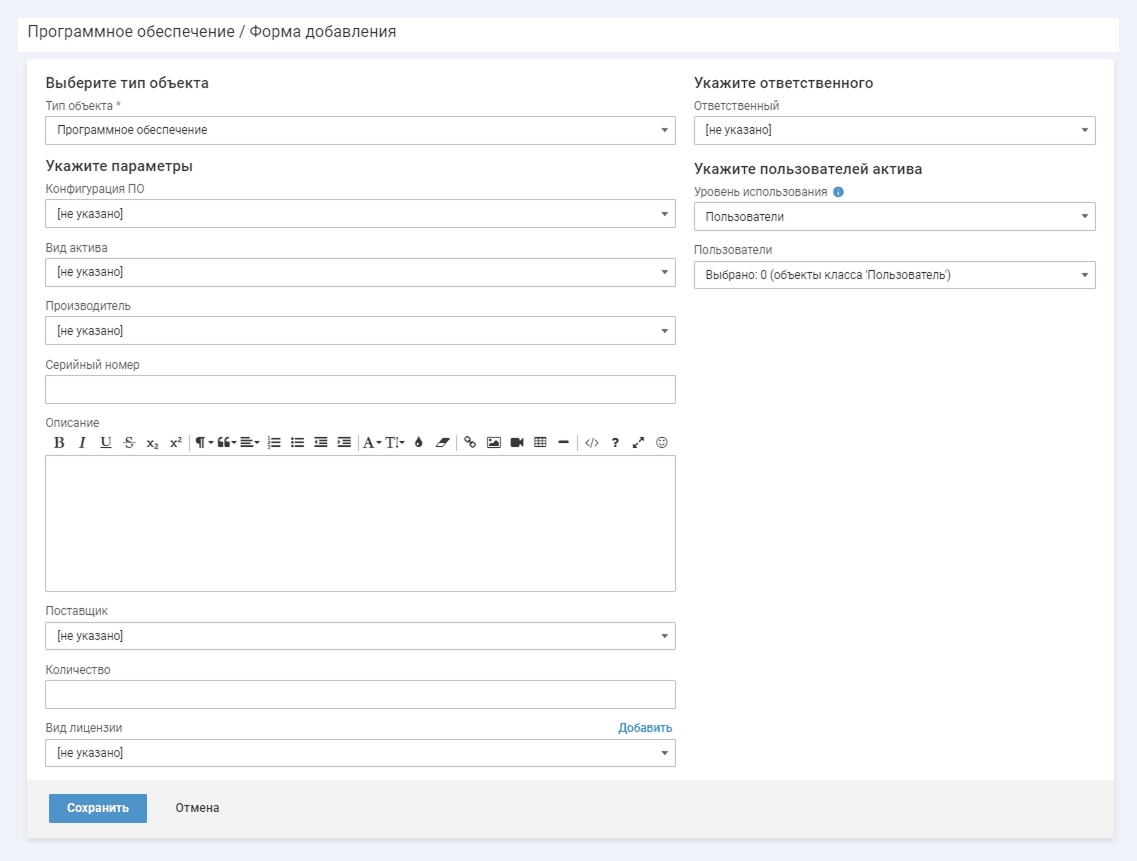Click the Добавить link near Вид лицензии
The image size is (1137, 861).
click(645, 728)
